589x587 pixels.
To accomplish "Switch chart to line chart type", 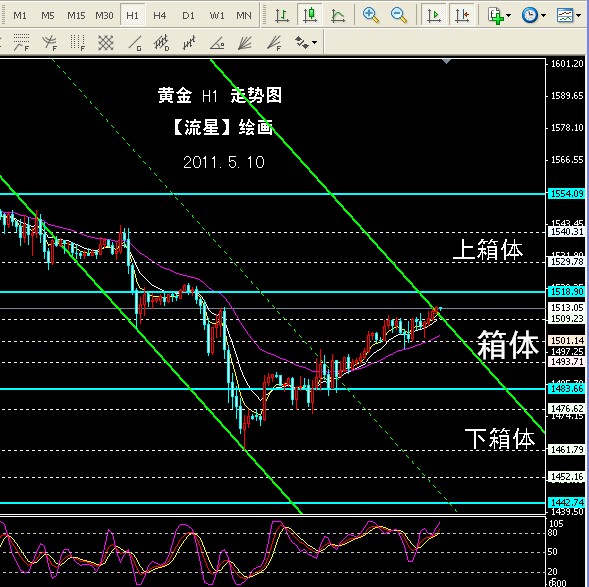I will 338,15.
